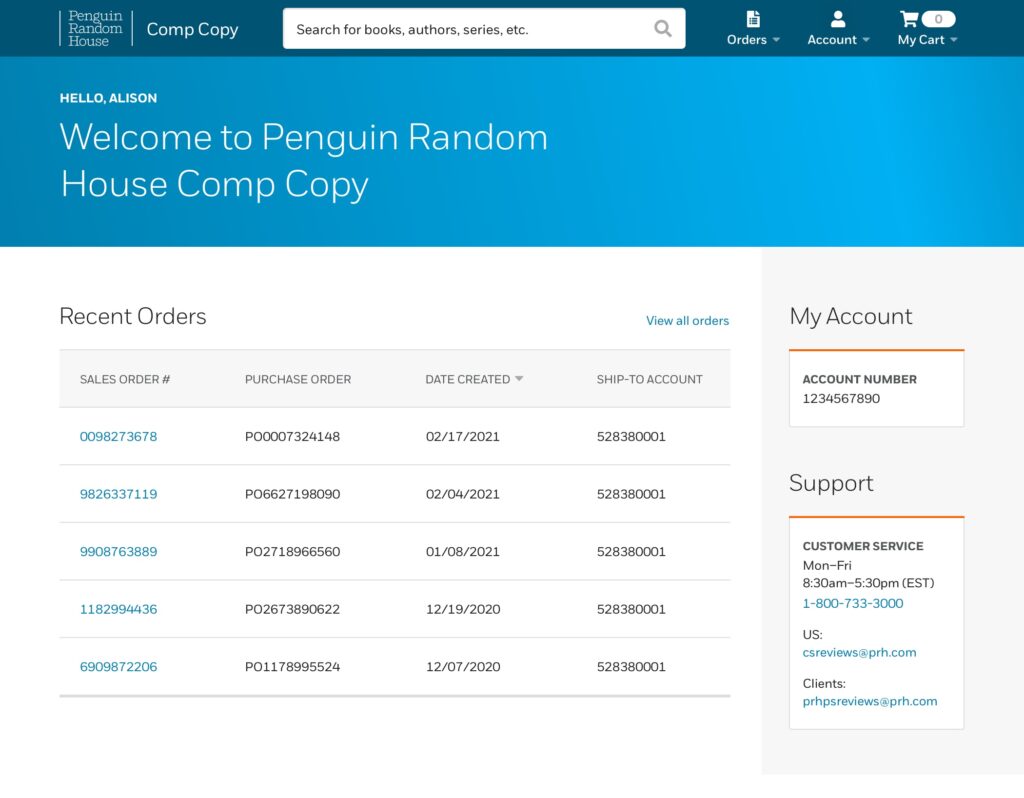Email prhpsreviews@prh.com for client support
Screen dimensions: 1024x798
pyautogui.click(x=869, y=702)
